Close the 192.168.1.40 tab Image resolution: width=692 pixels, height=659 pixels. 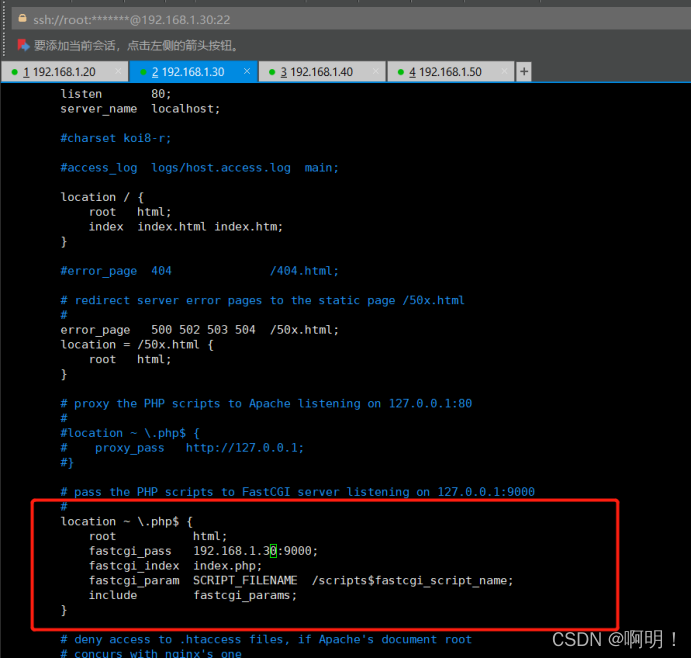click(x=376, y=71)
